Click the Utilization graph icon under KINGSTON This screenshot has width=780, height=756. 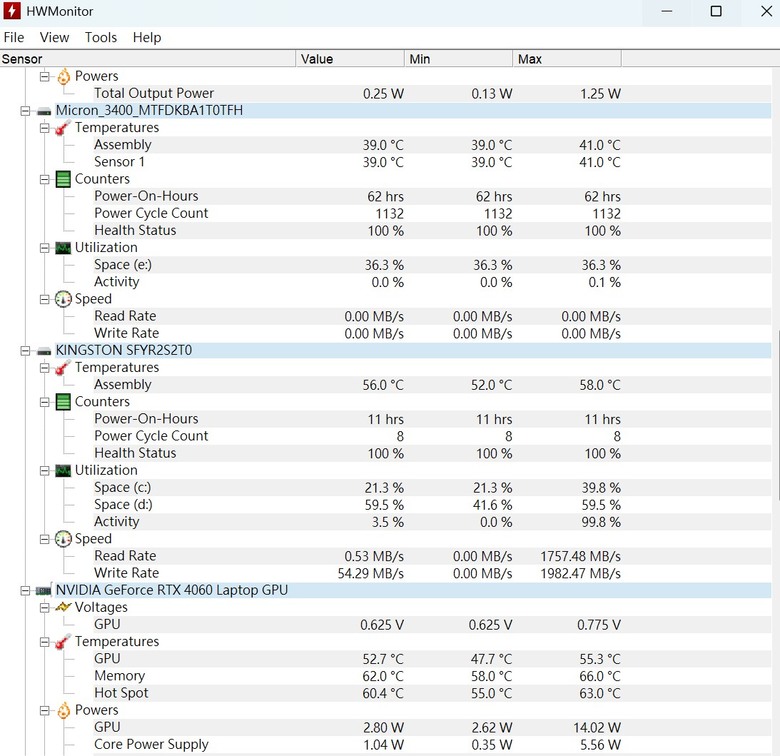[63, 471]
